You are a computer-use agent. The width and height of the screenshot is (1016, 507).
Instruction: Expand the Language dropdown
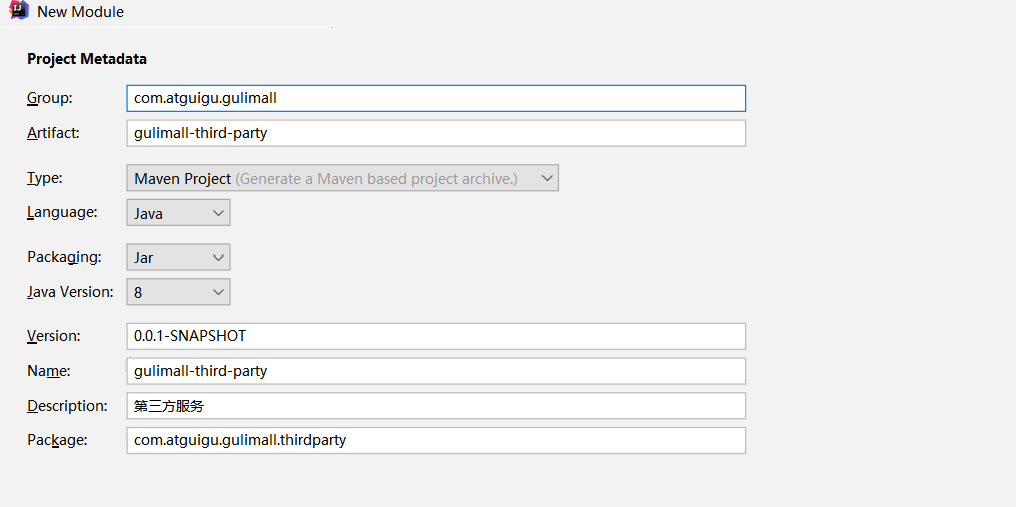(178, 213)
